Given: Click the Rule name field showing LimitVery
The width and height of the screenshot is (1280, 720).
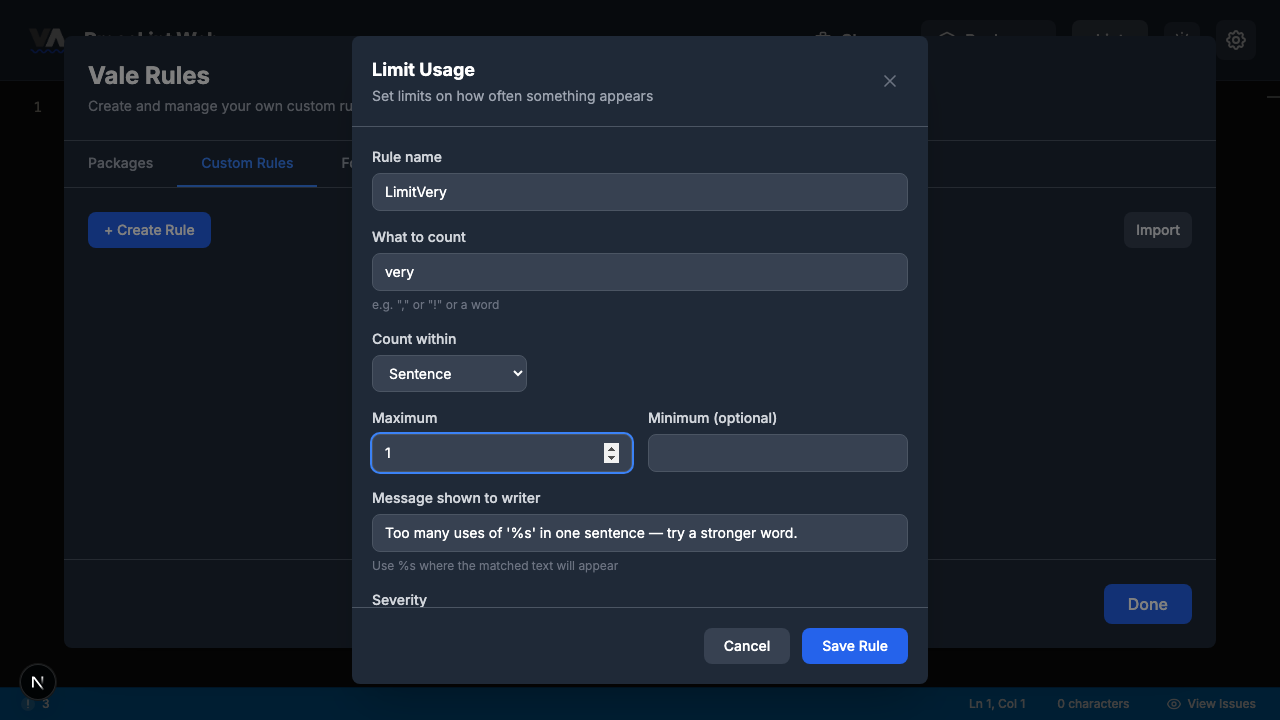Looking at the screenshot, I should (x=639, y=192).
